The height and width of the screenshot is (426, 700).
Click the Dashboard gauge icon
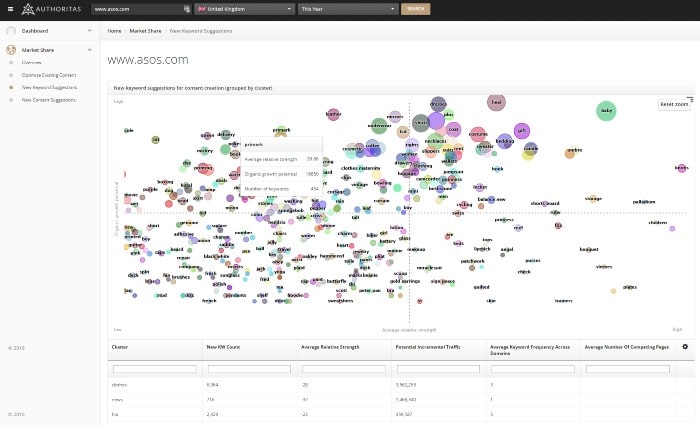pyautogui.click(x=11, y=31)
